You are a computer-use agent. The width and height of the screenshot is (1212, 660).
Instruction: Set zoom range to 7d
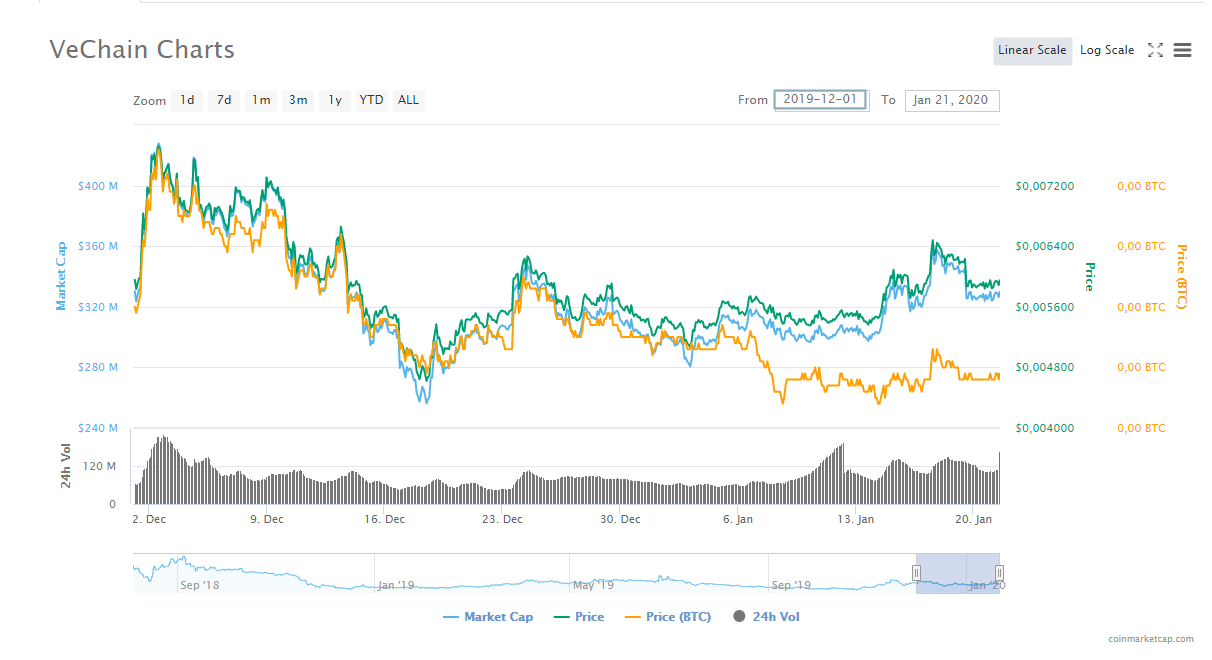tap(224, 100)
